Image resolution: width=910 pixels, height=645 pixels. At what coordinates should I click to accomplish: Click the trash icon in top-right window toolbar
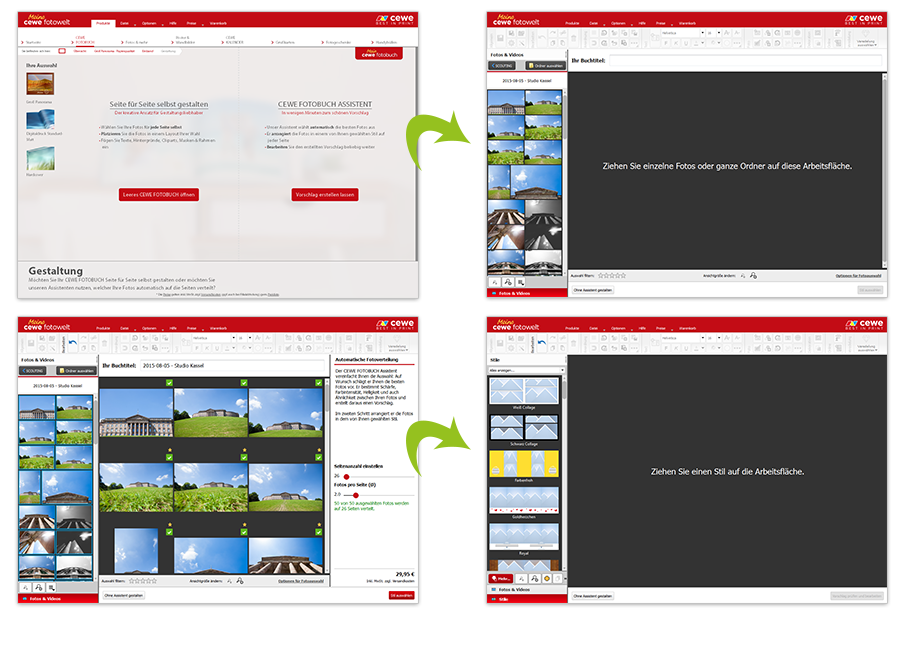coord(573,38)
